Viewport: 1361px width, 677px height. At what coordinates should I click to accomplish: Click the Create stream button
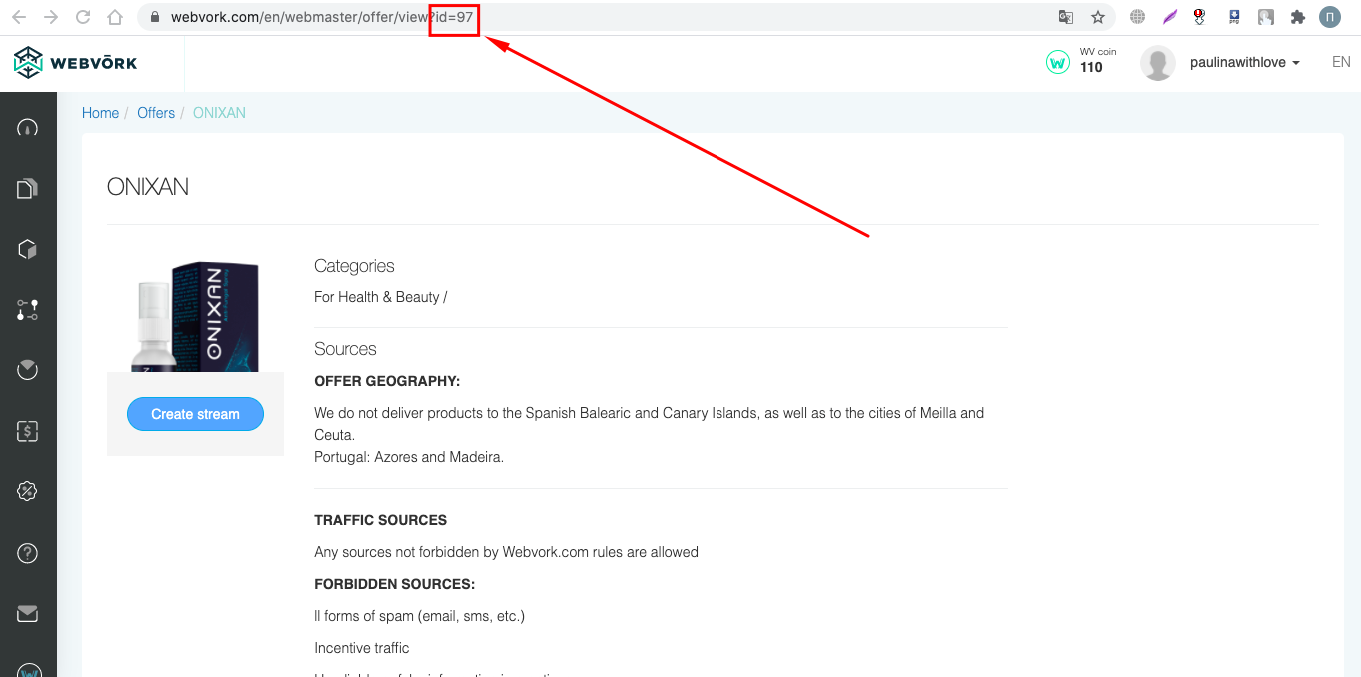tap(195, 414)
